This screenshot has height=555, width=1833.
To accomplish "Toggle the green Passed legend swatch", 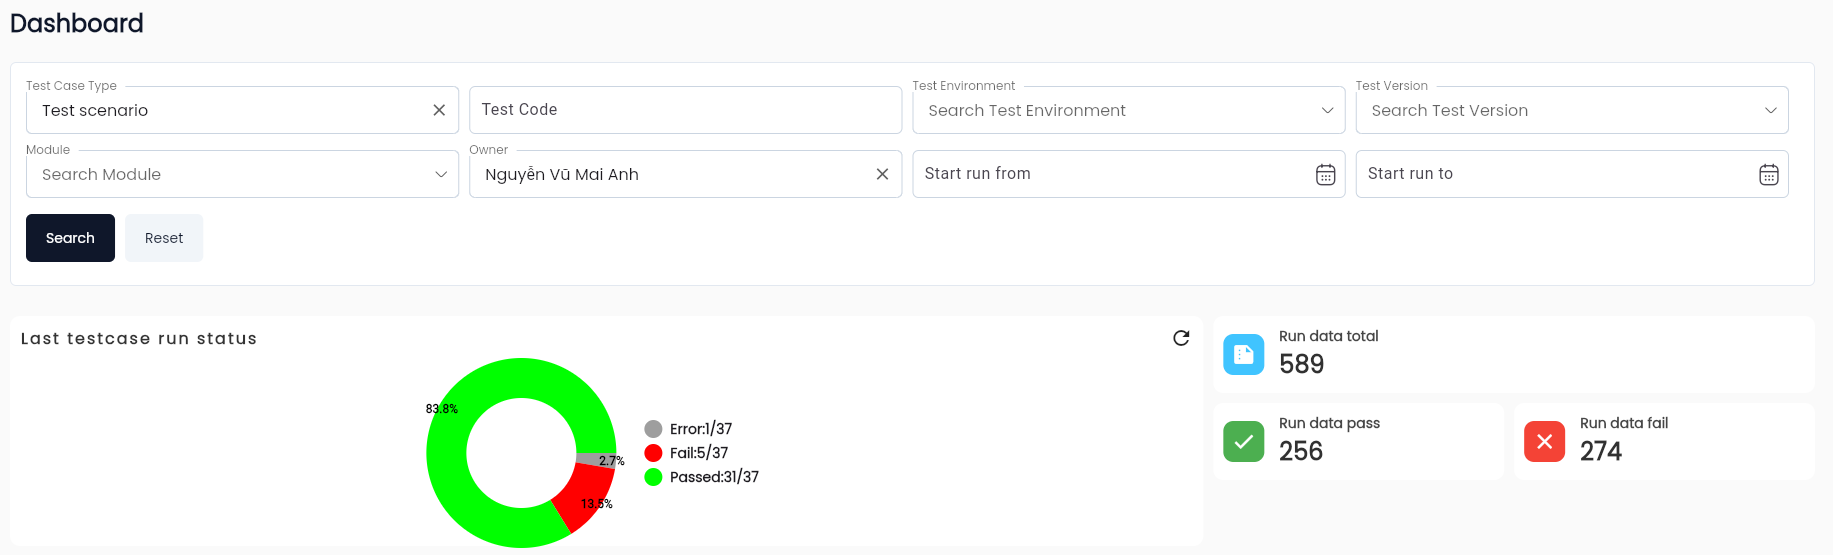I will pyautogui.click(x=653, y=477).
